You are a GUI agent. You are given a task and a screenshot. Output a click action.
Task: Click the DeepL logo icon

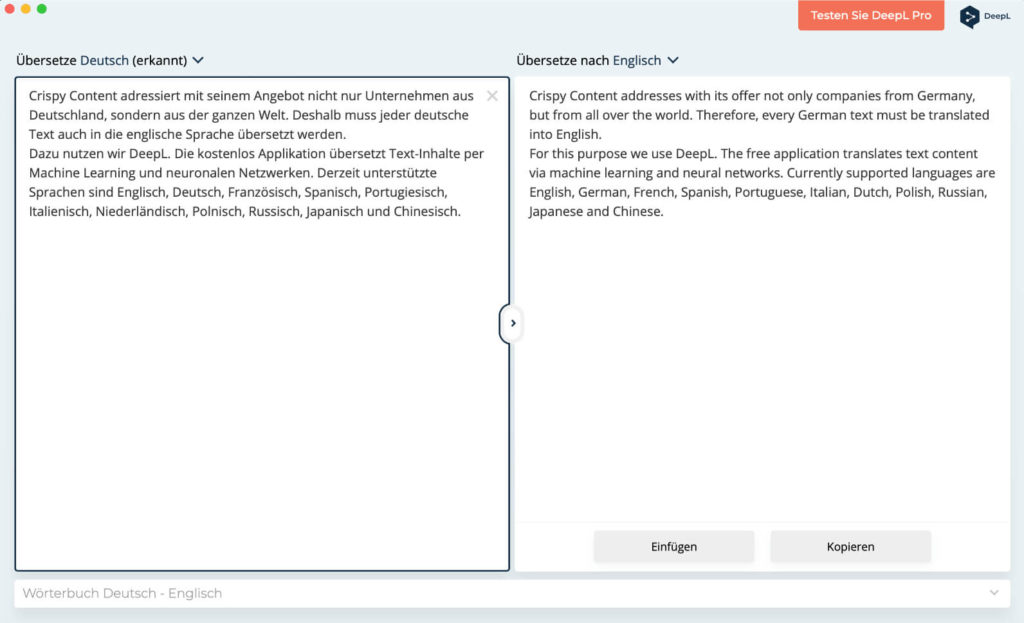tap(970, 16)
